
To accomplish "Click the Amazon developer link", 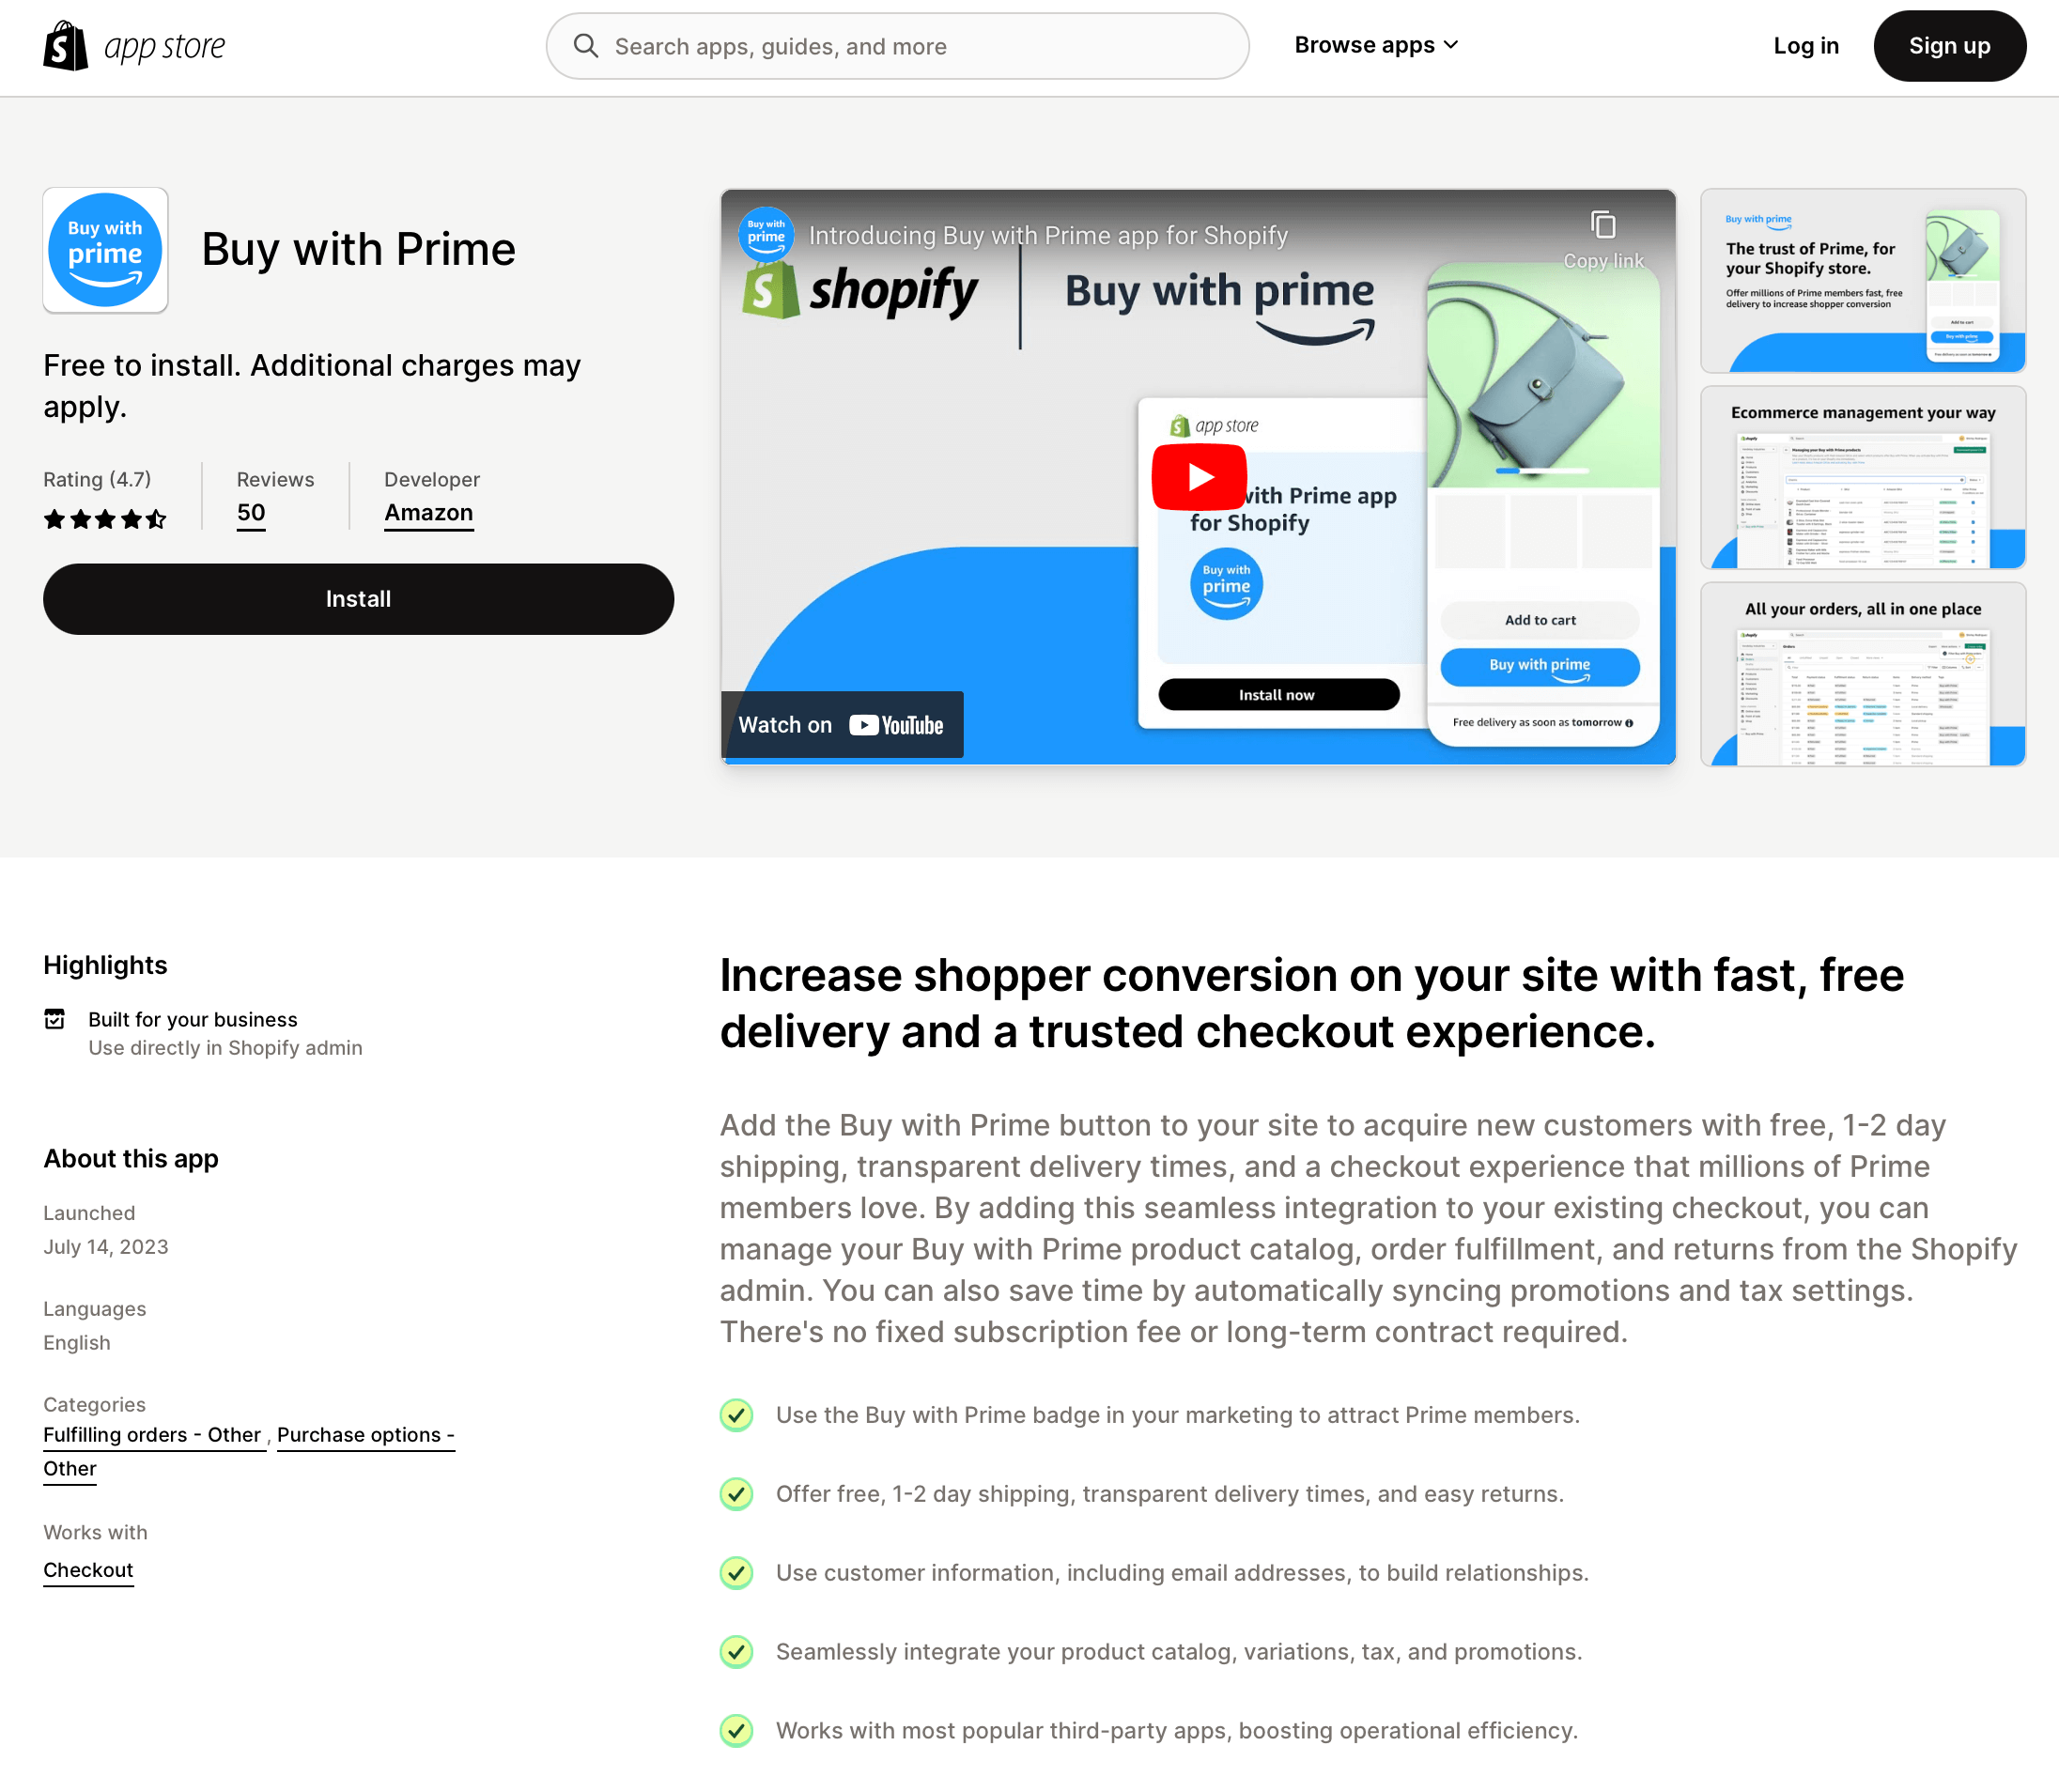I will pos(429,513).
